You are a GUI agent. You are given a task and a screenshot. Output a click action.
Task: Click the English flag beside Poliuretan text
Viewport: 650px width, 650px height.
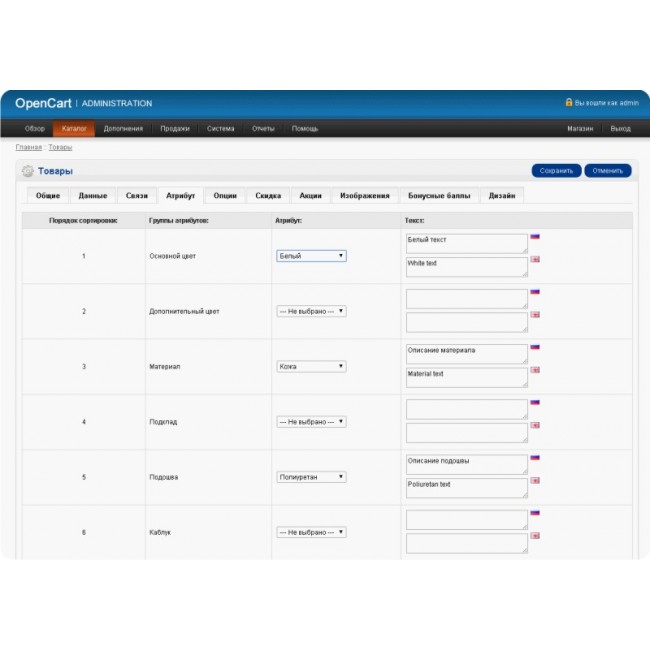pyautogui.click(x=535, y=481)
